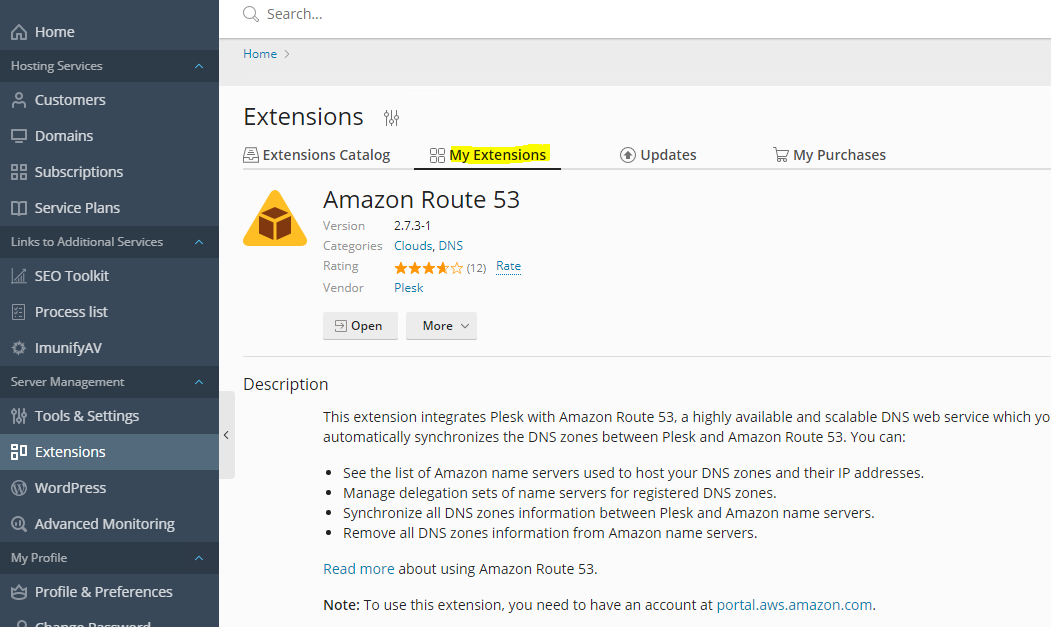
Task: Open the My Purchases tab
Action: 829,155
